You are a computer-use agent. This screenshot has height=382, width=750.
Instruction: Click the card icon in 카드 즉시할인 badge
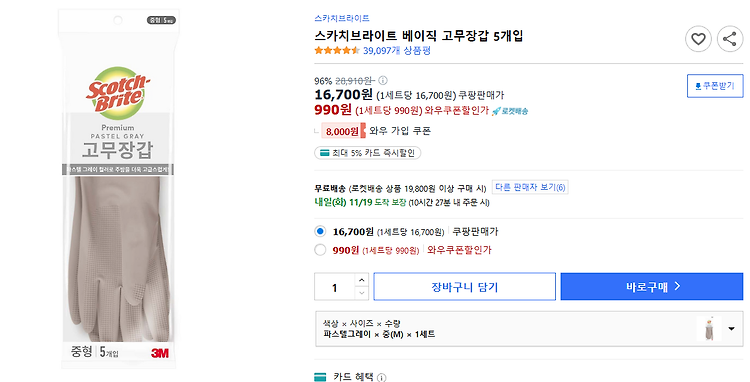pos(325,153)
